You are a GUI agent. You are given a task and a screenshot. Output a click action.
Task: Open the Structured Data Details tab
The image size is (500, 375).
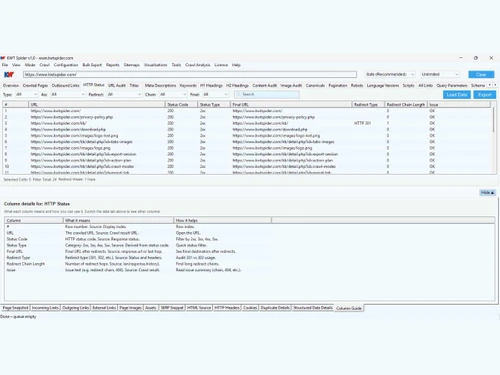point(313,308)
